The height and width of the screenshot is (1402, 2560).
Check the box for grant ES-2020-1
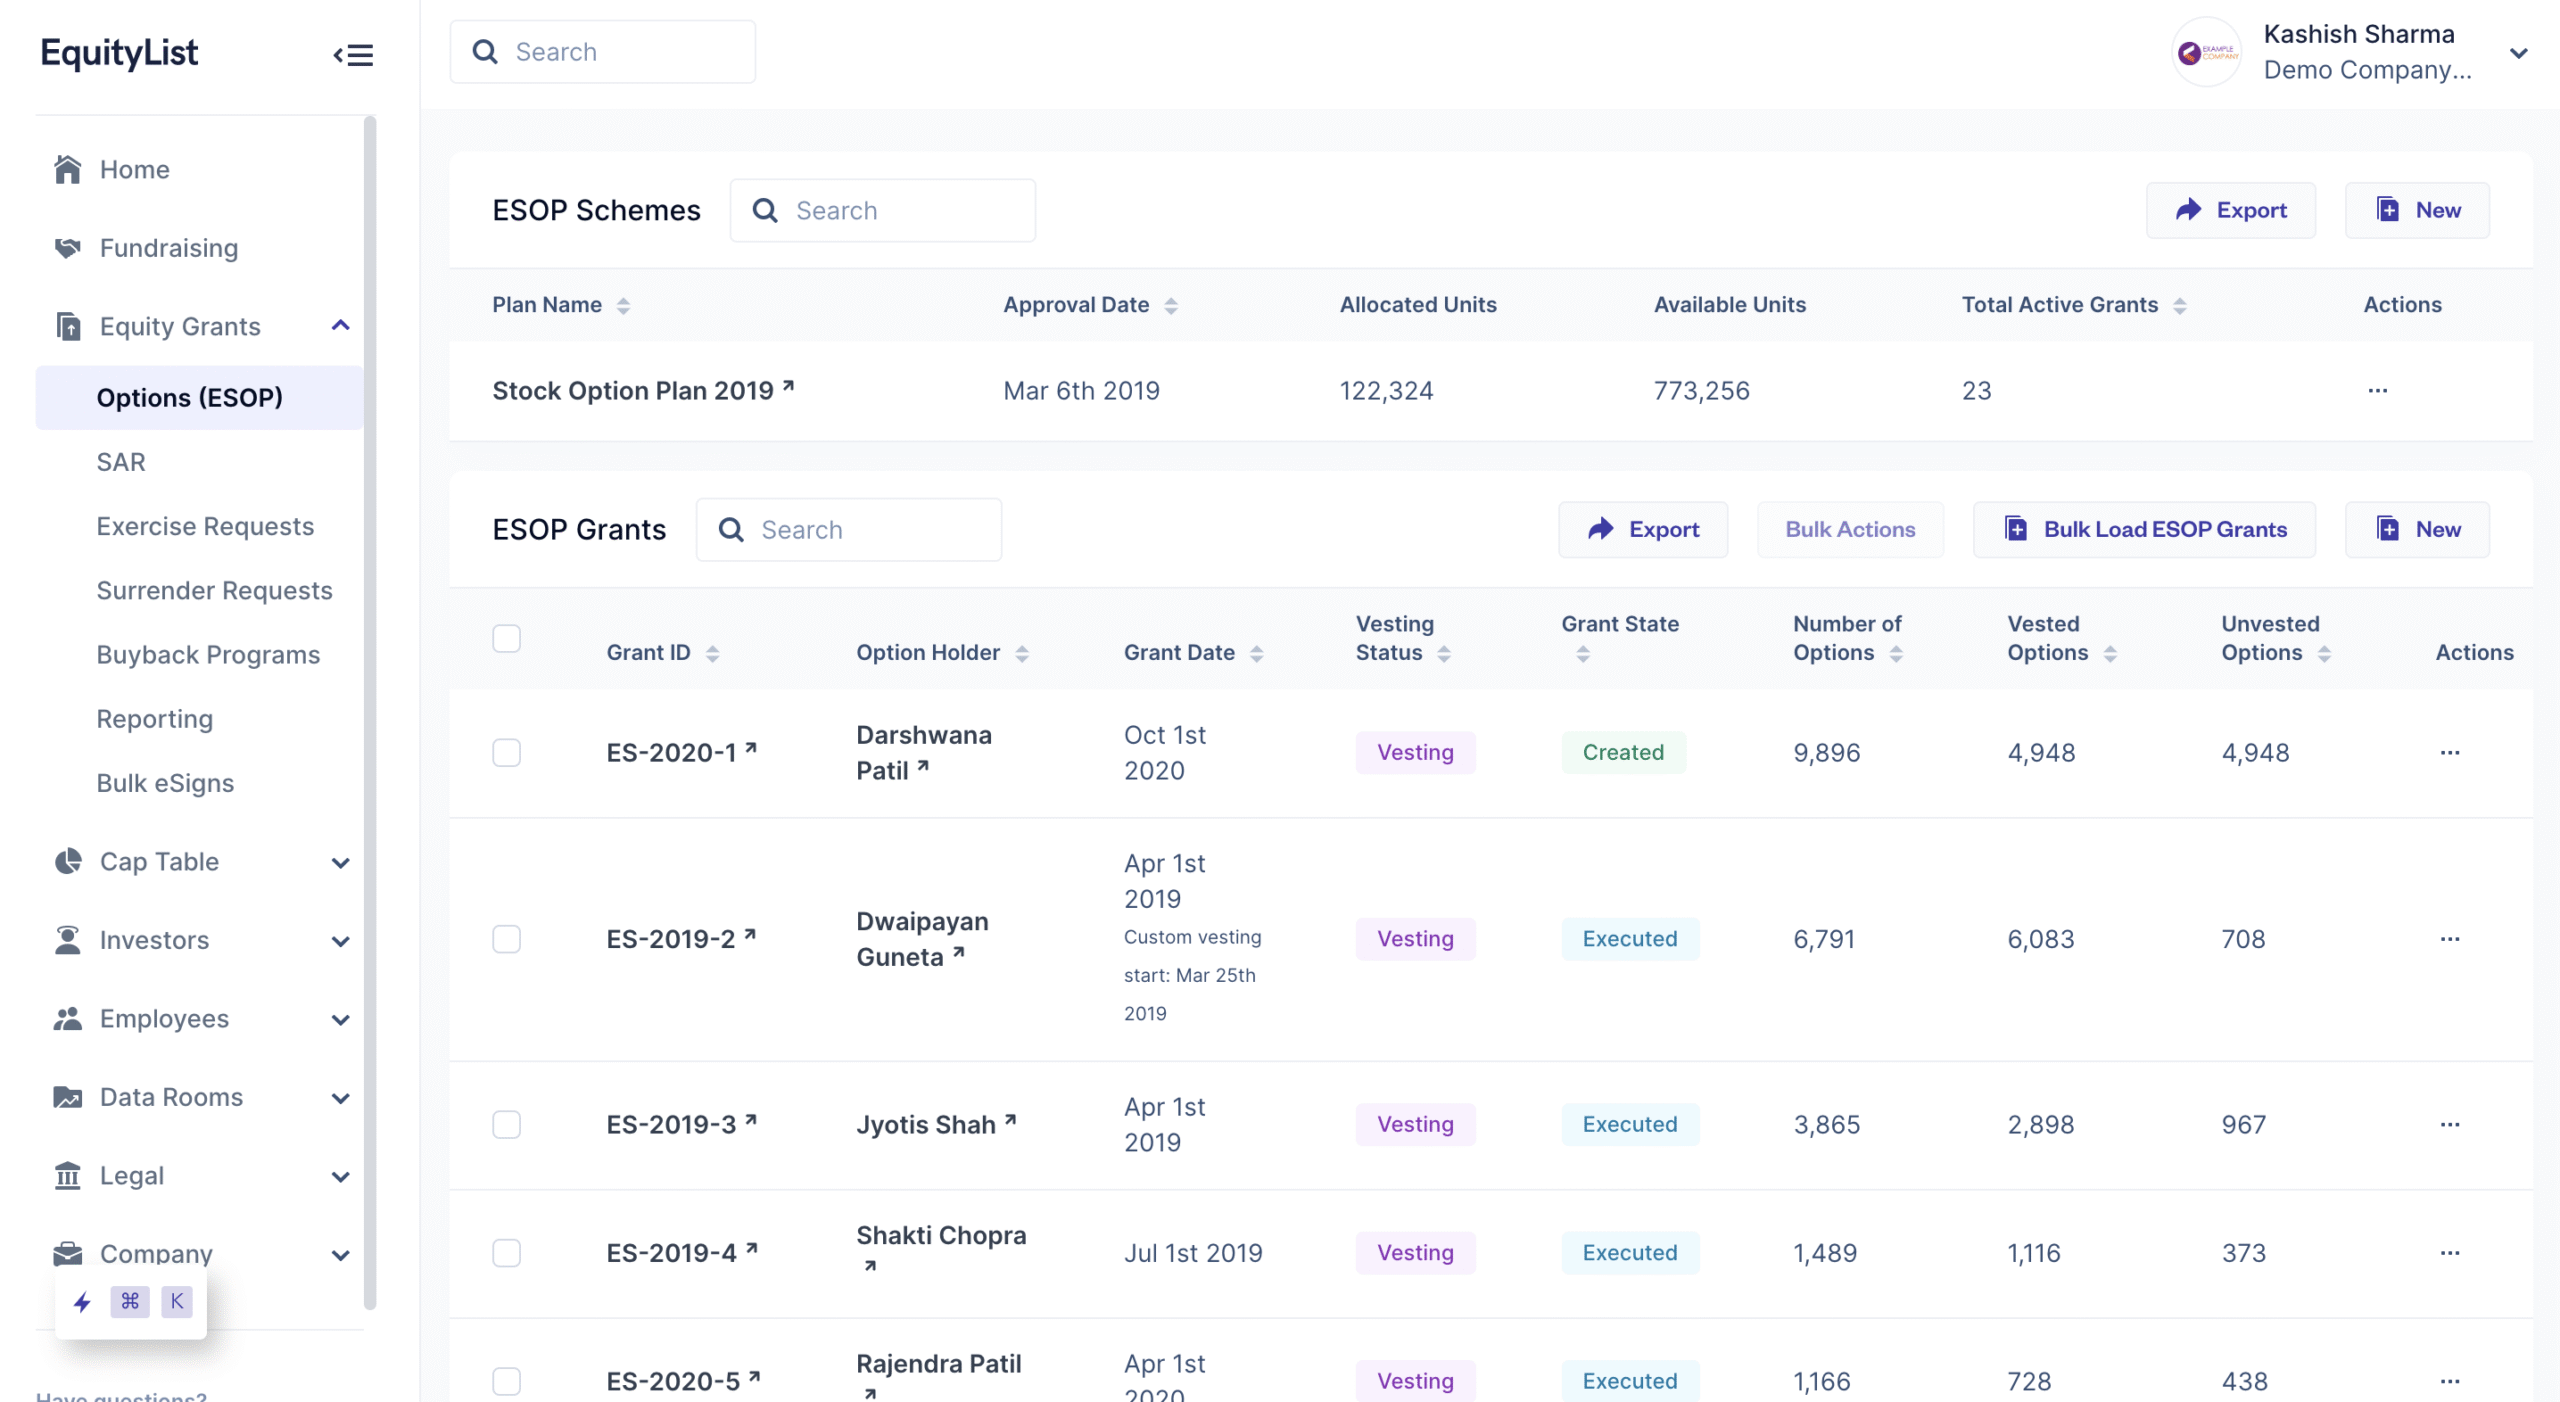(506, 752)
